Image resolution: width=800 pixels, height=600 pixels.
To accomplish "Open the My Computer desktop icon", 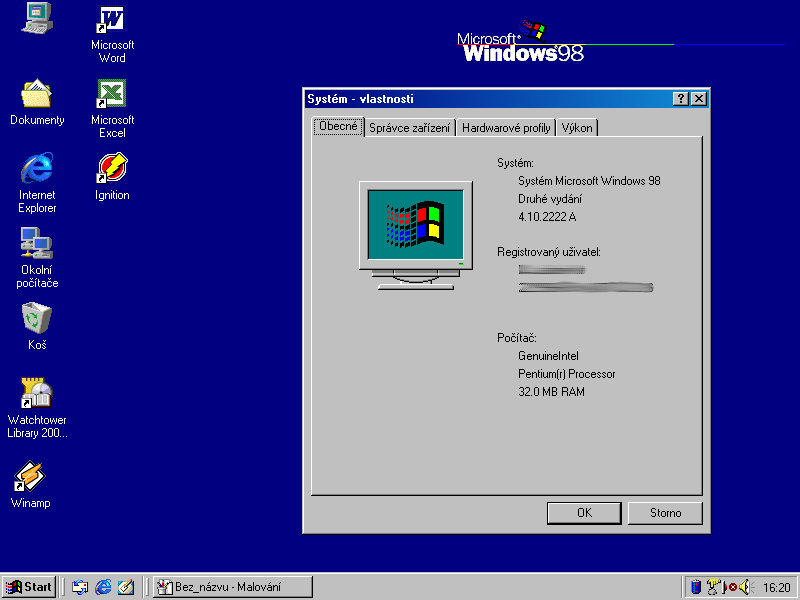I will tap(37, 18).
